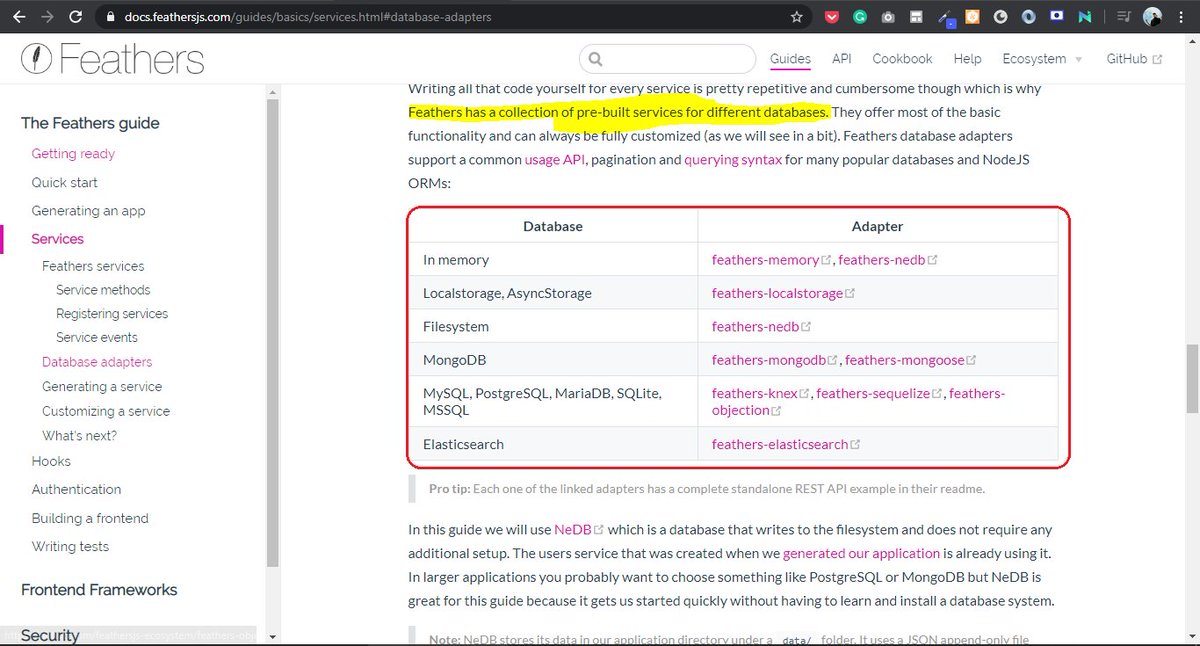Image resolution: width=1200 pixels, height=646 pixels.
Task: Go to the What's next? section
Action: pos(79,436)
